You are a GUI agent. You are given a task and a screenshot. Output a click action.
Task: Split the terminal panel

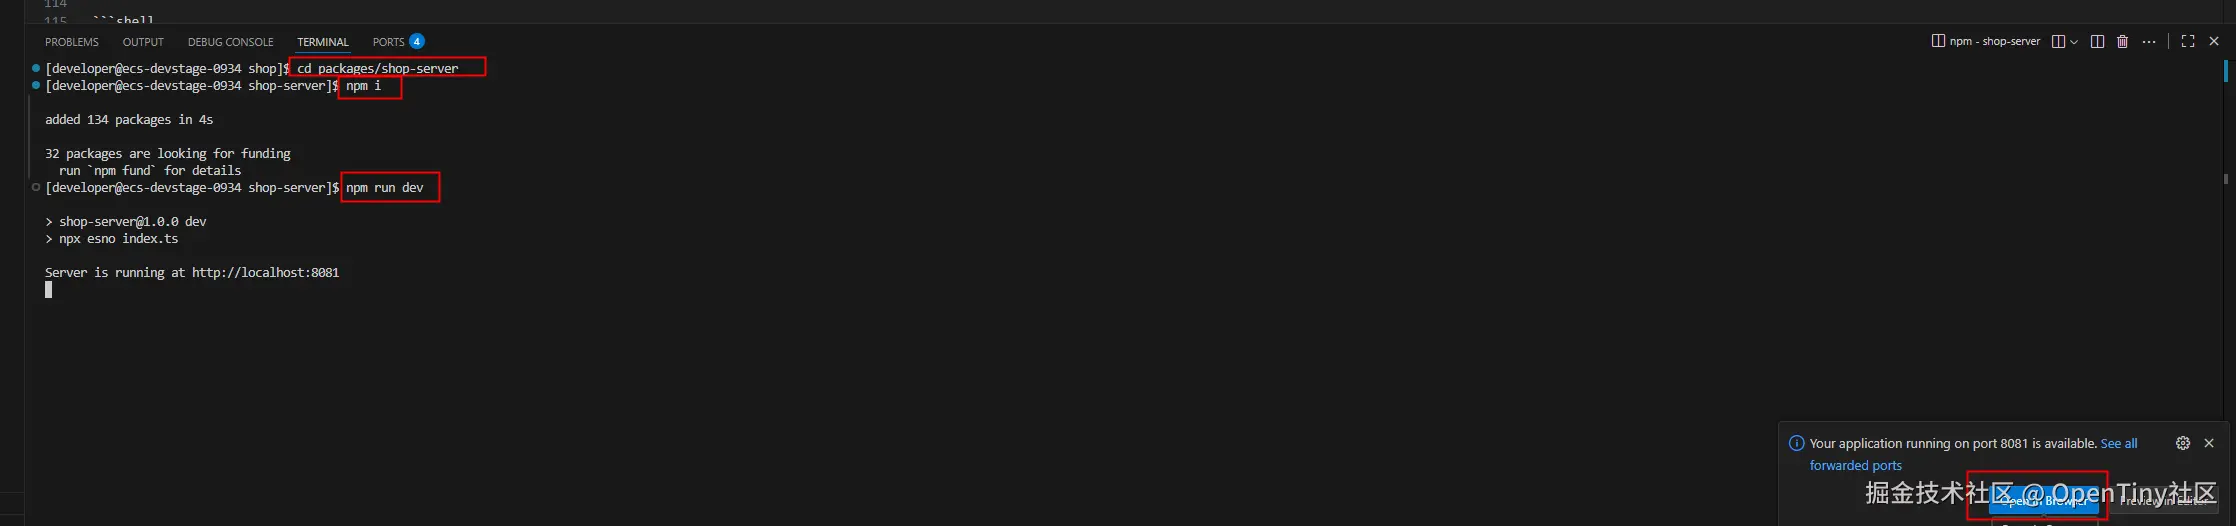(2097, 41)
